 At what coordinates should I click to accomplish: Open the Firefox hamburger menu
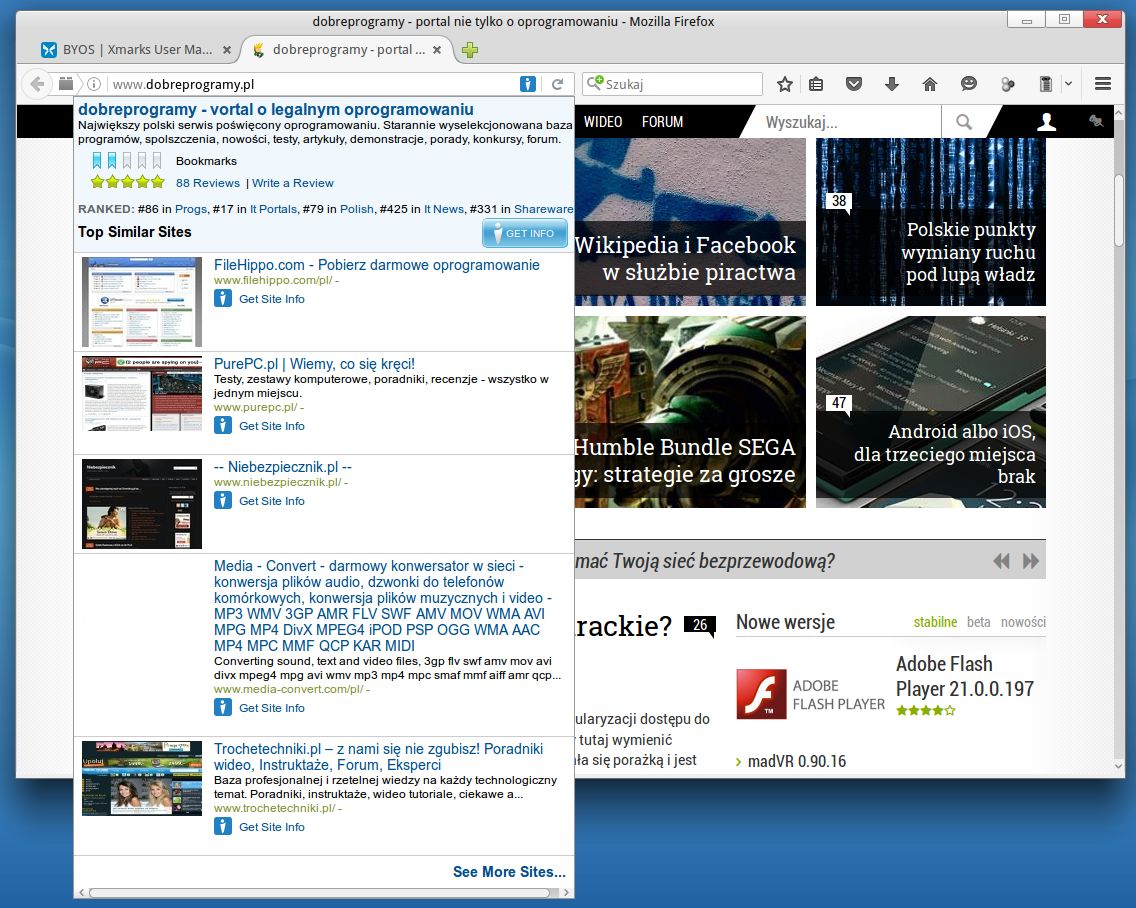pos(1103,84)
